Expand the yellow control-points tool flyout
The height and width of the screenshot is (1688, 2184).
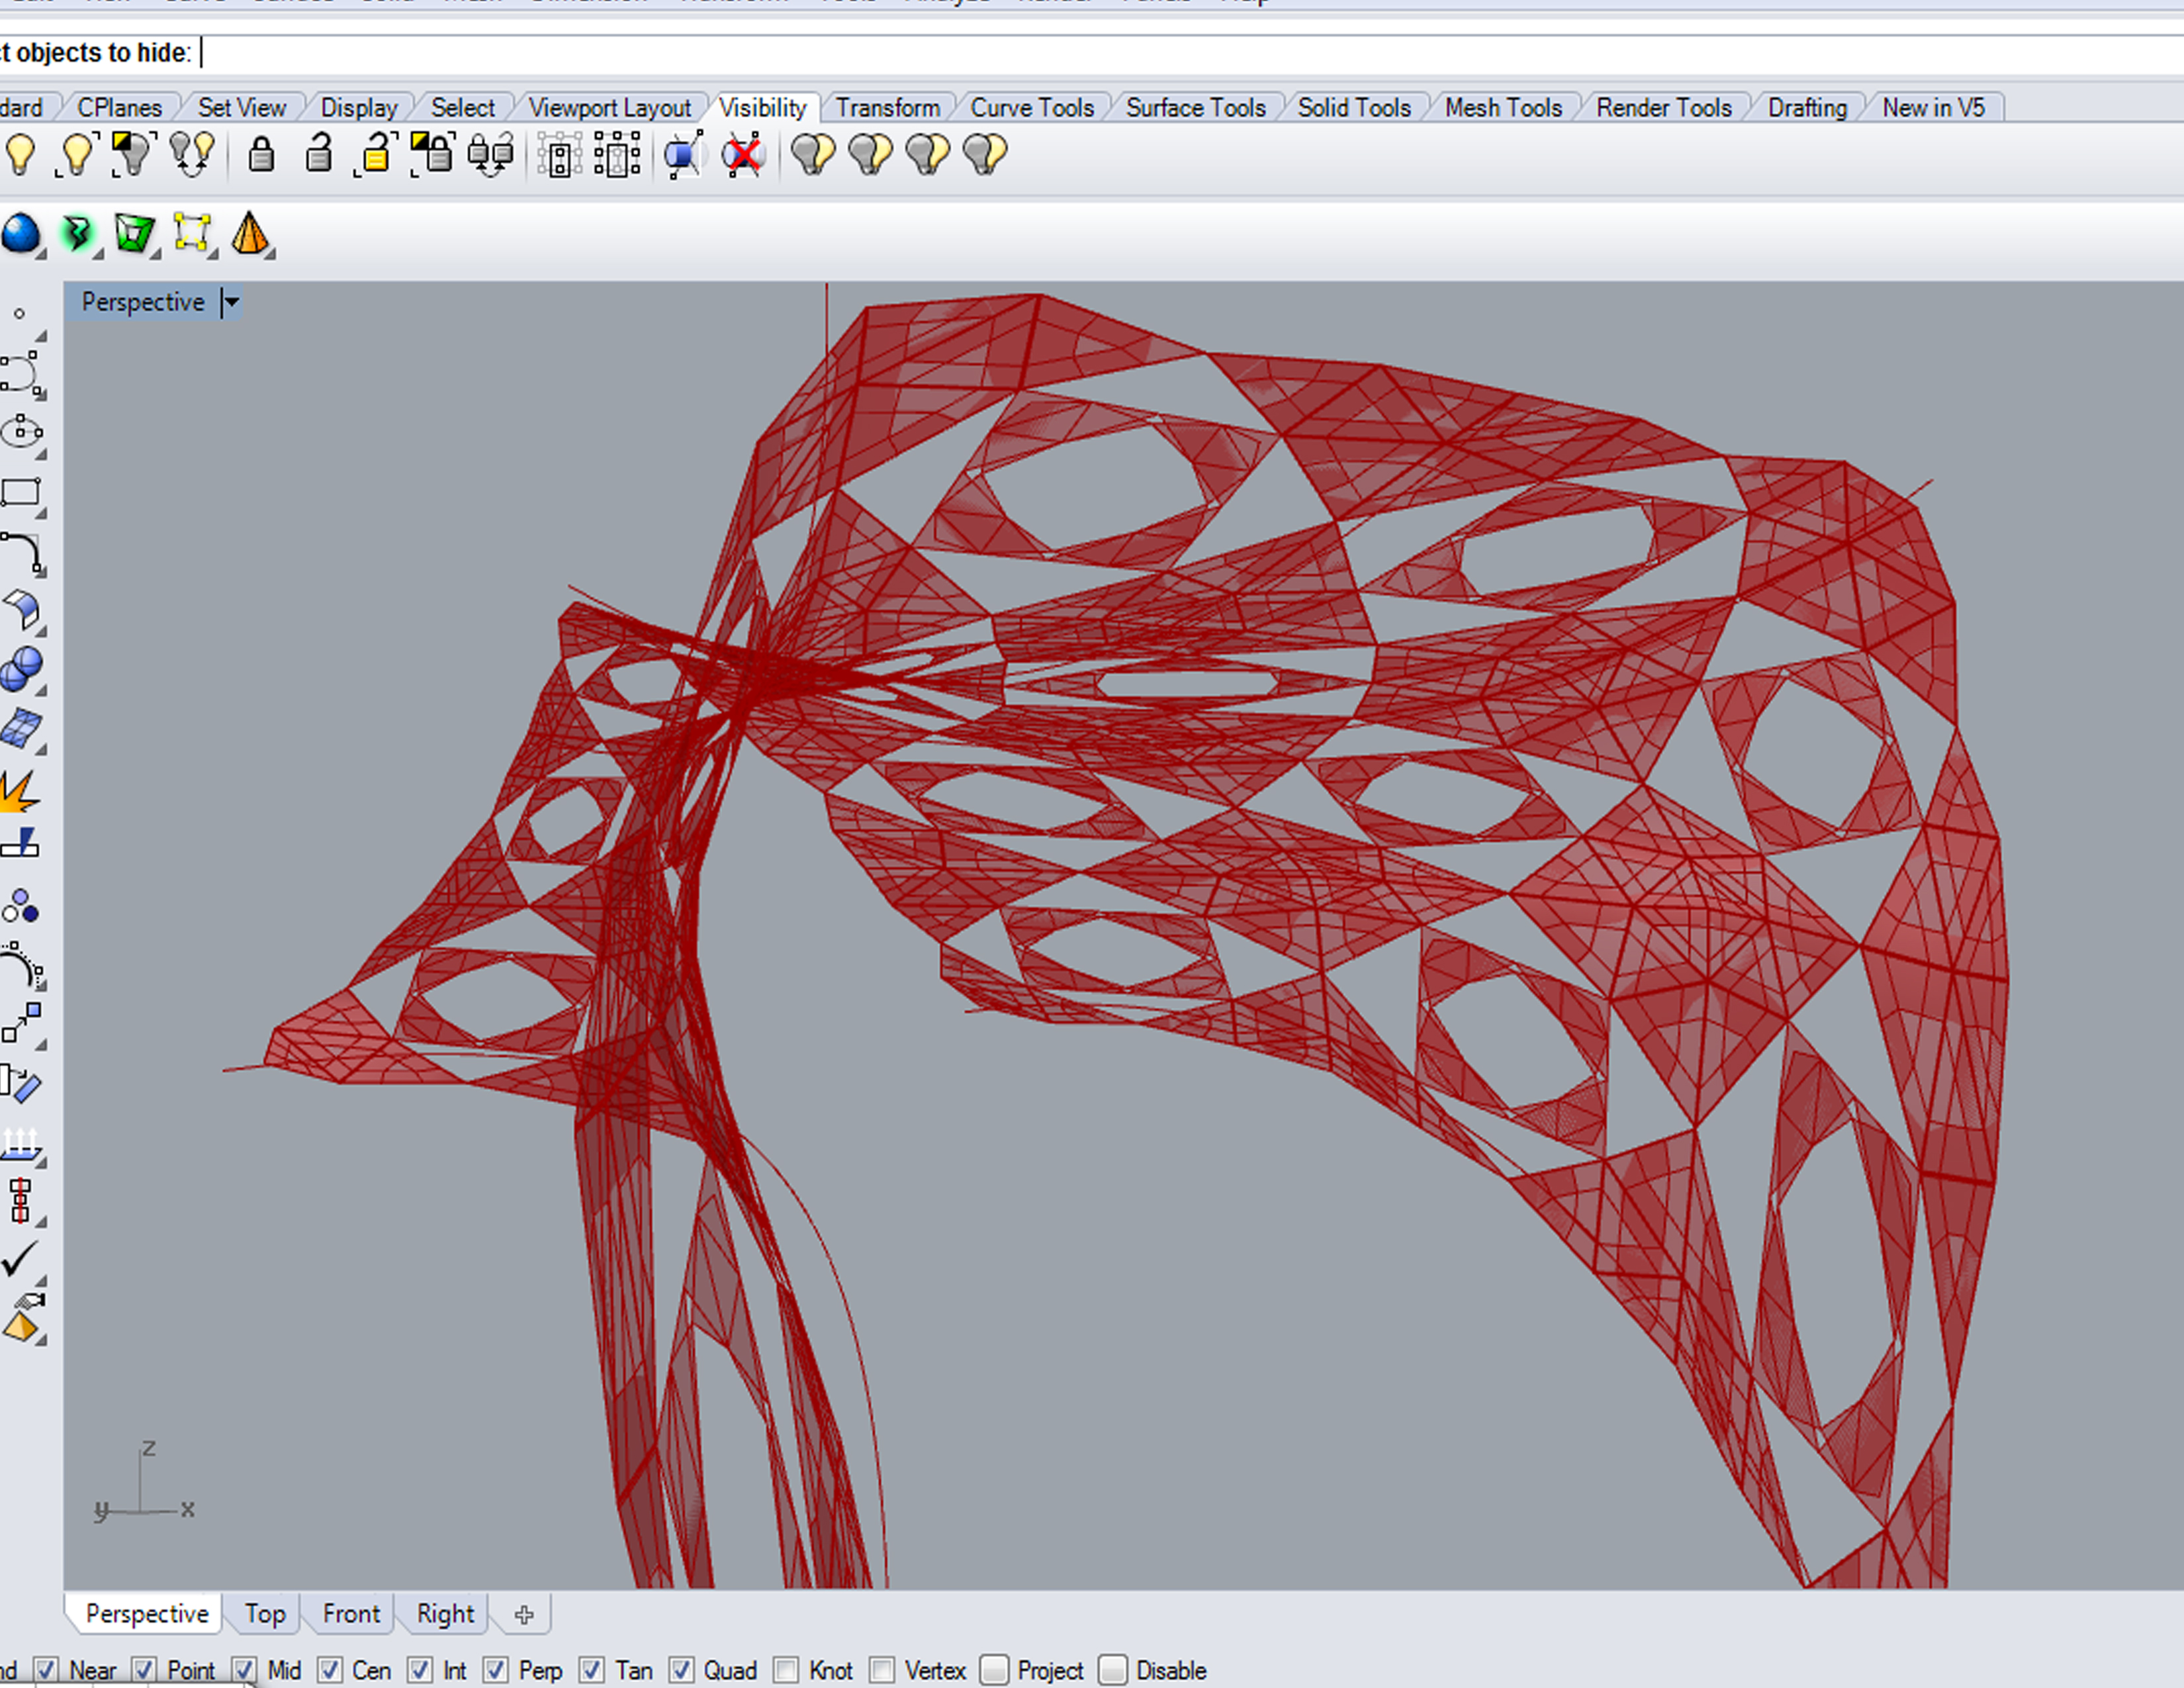(x=213, y=255)
